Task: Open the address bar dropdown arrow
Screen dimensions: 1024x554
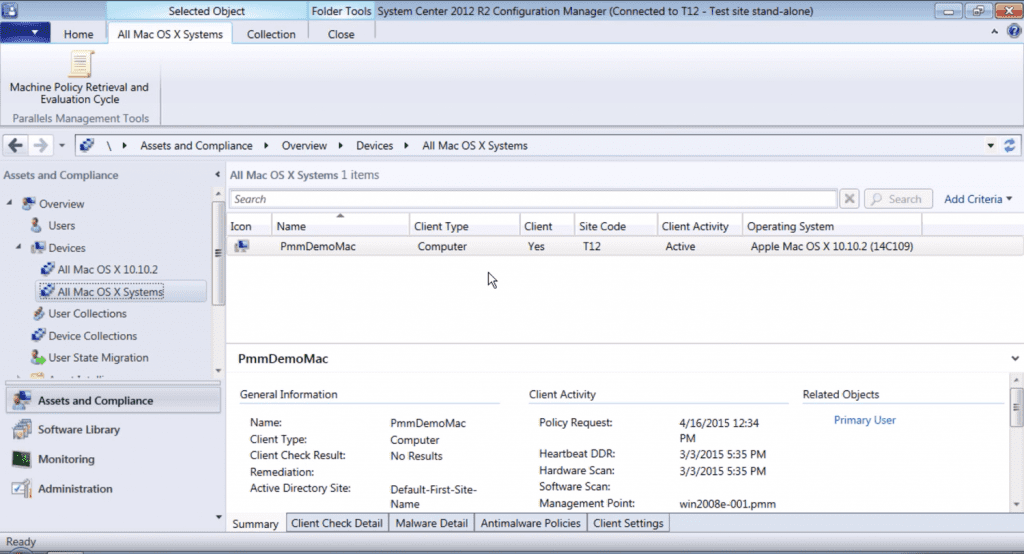Action: tap(991, 146)
